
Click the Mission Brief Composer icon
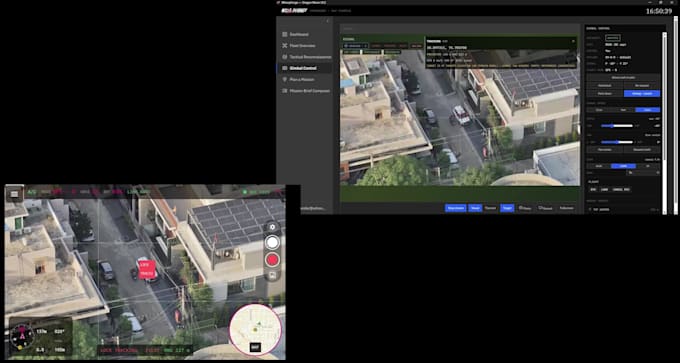pyautogui.click(x=285, y=91)
